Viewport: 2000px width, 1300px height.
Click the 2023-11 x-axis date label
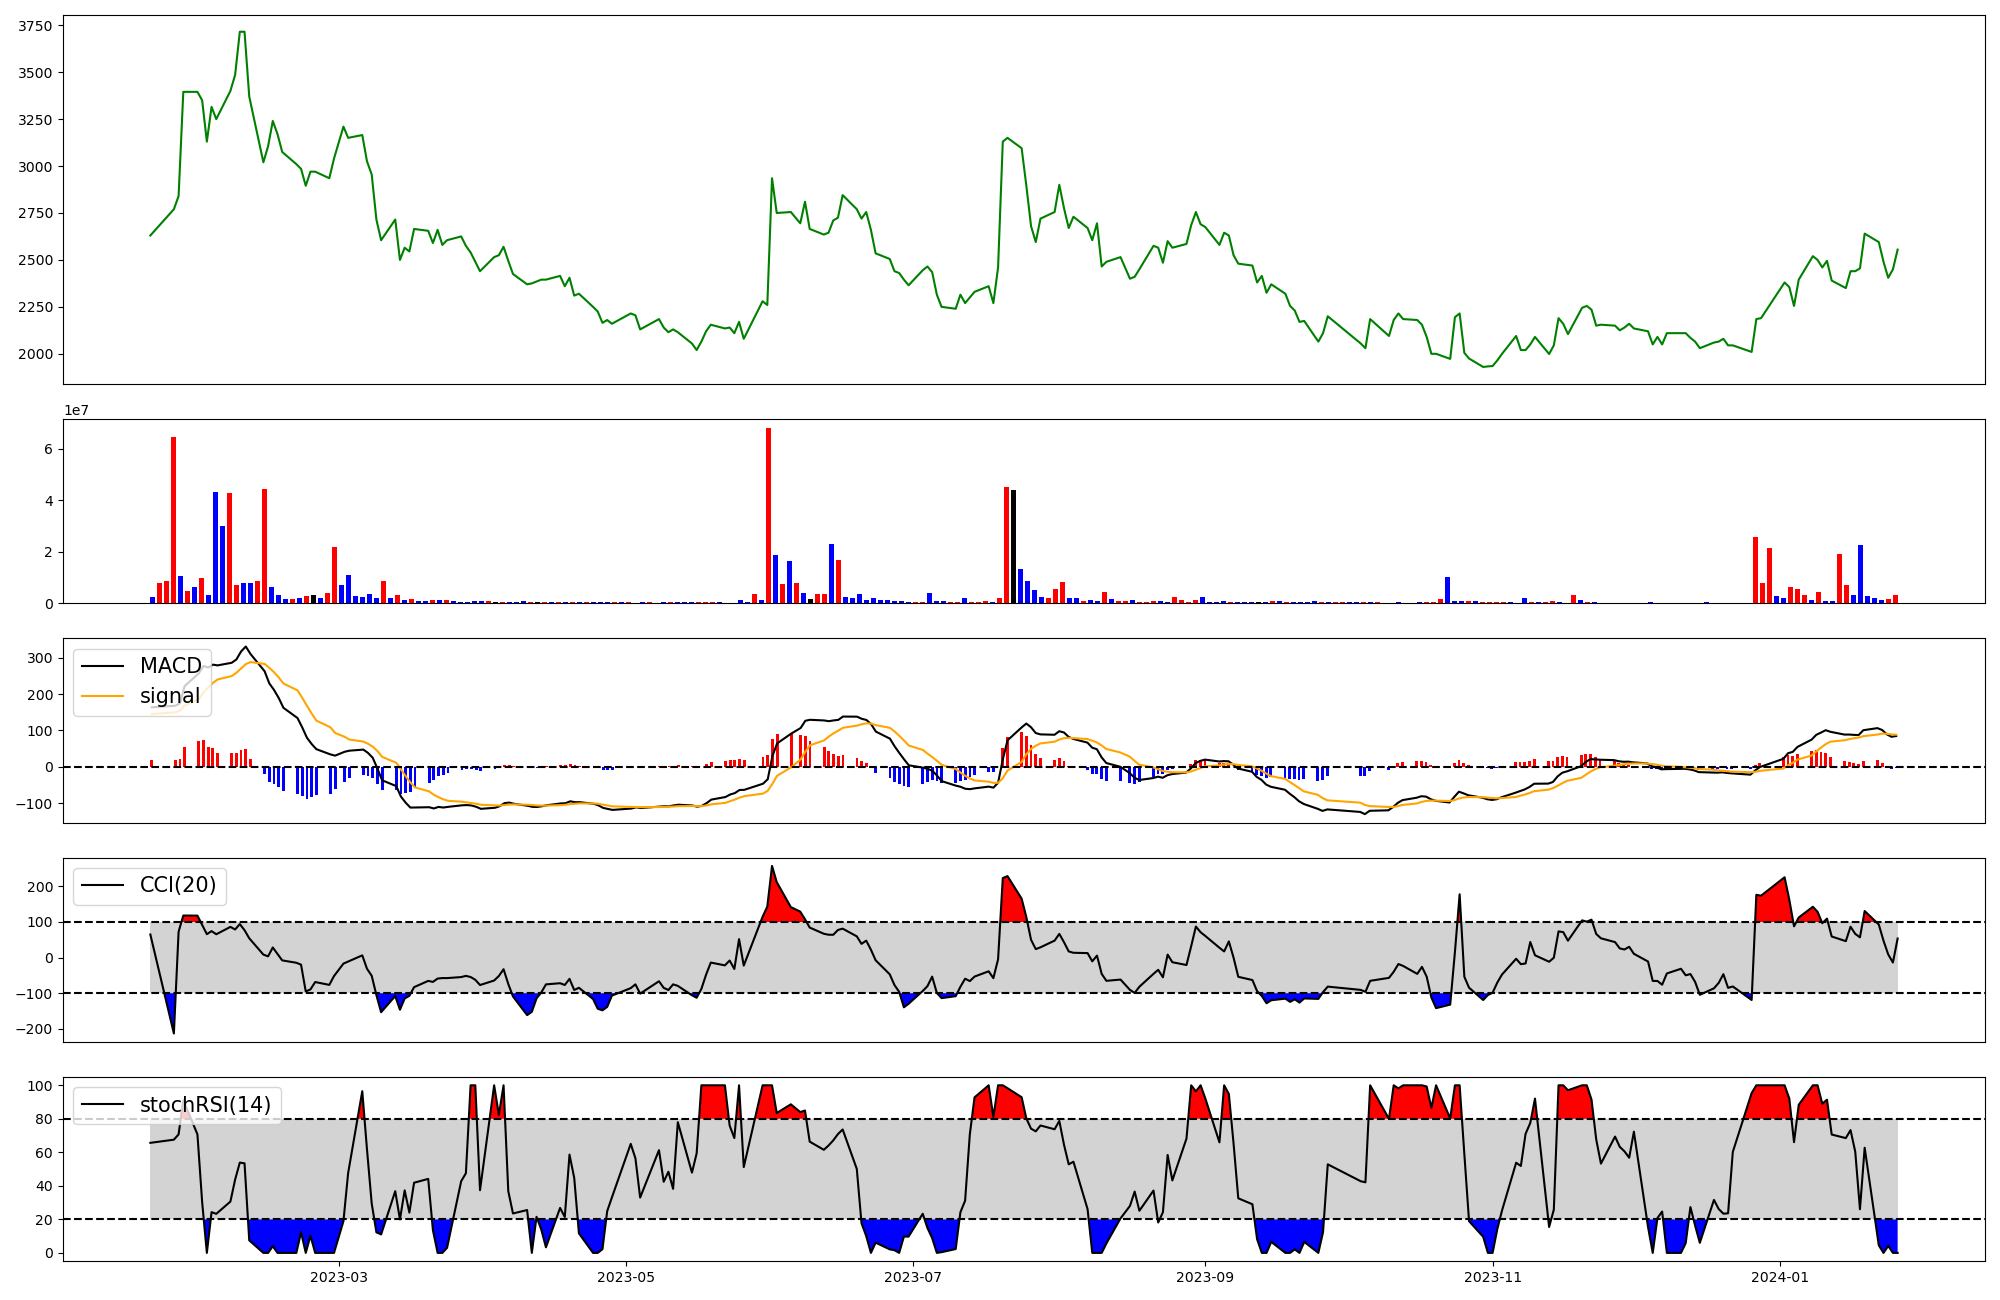coord(1493,1277)
